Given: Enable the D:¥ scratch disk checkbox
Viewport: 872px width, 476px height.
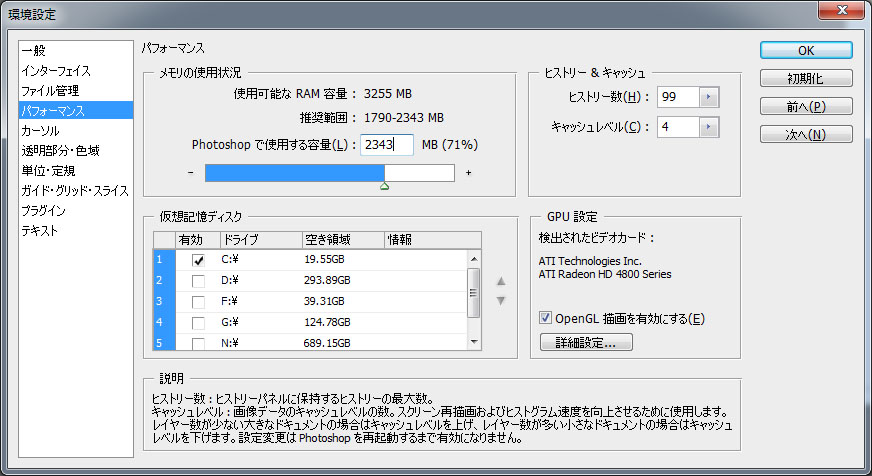Looking at the screenshot, I should pyautogui.click(x=198, y=281).
